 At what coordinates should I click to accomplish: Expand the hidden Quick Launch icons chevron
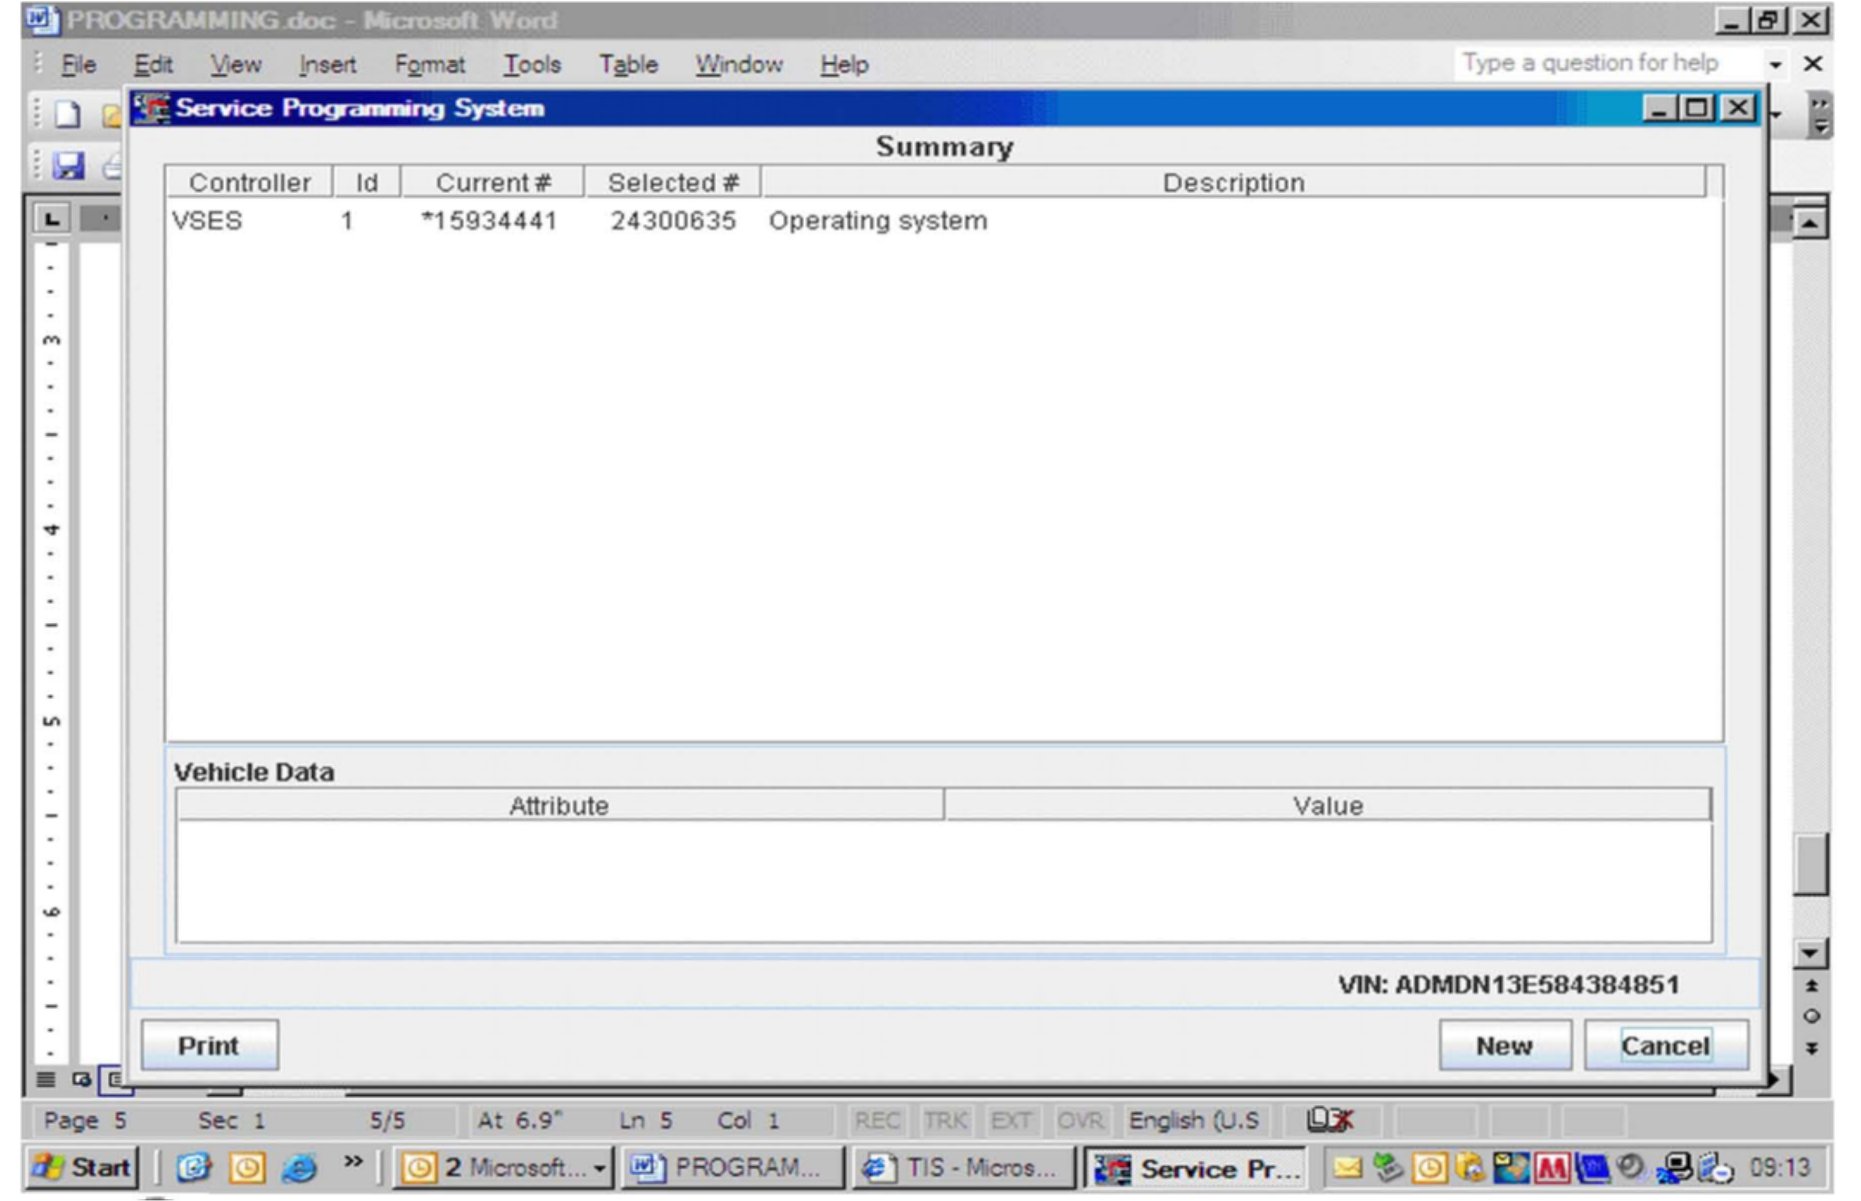point(352,1162)
